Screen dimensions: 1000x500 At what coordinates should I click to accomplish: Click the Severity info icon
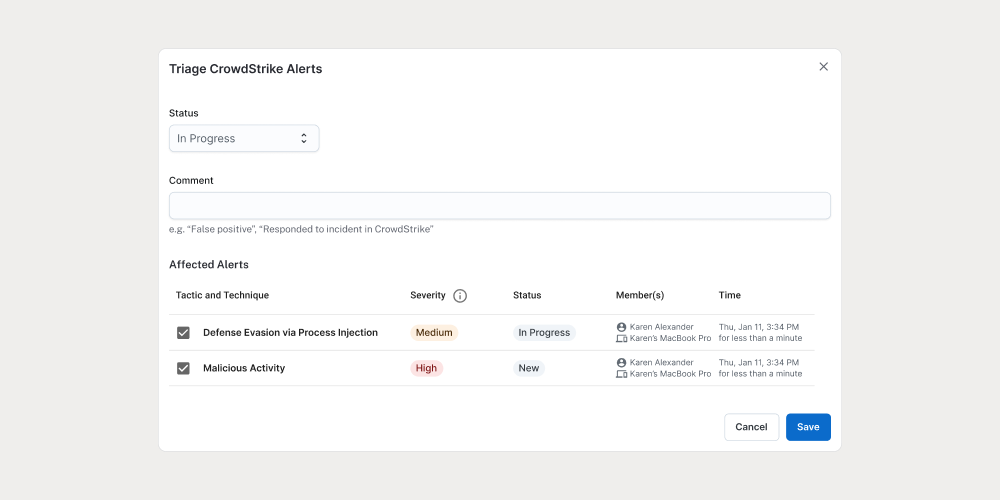[460, 296]
